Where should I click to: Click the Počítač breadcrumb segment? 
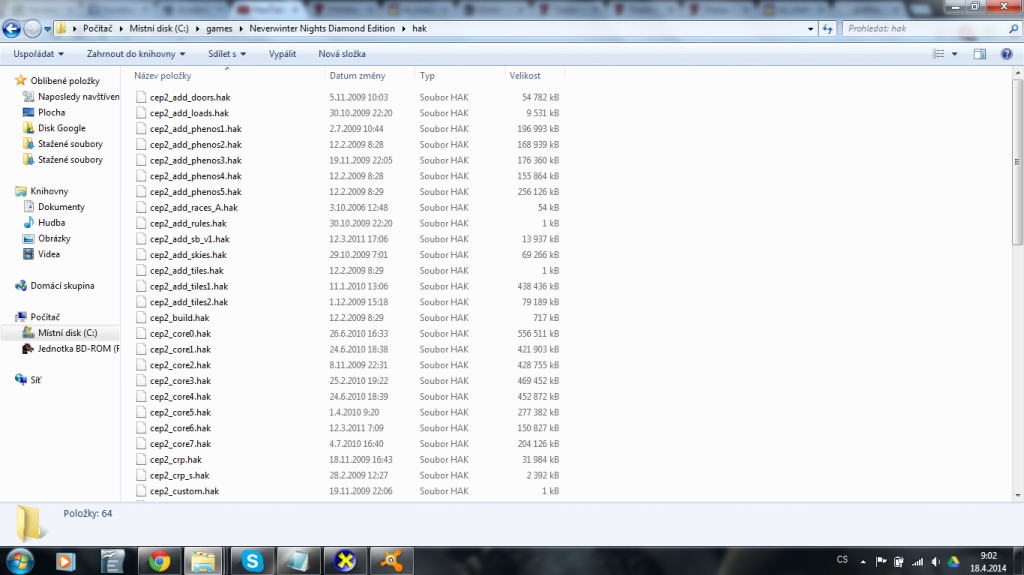97,29
